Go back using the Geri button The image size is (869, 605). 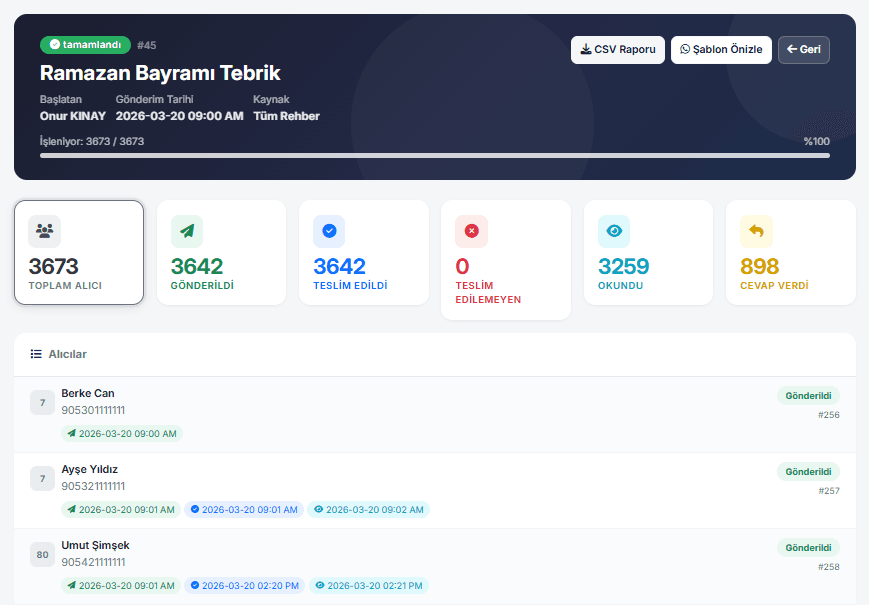803,50
